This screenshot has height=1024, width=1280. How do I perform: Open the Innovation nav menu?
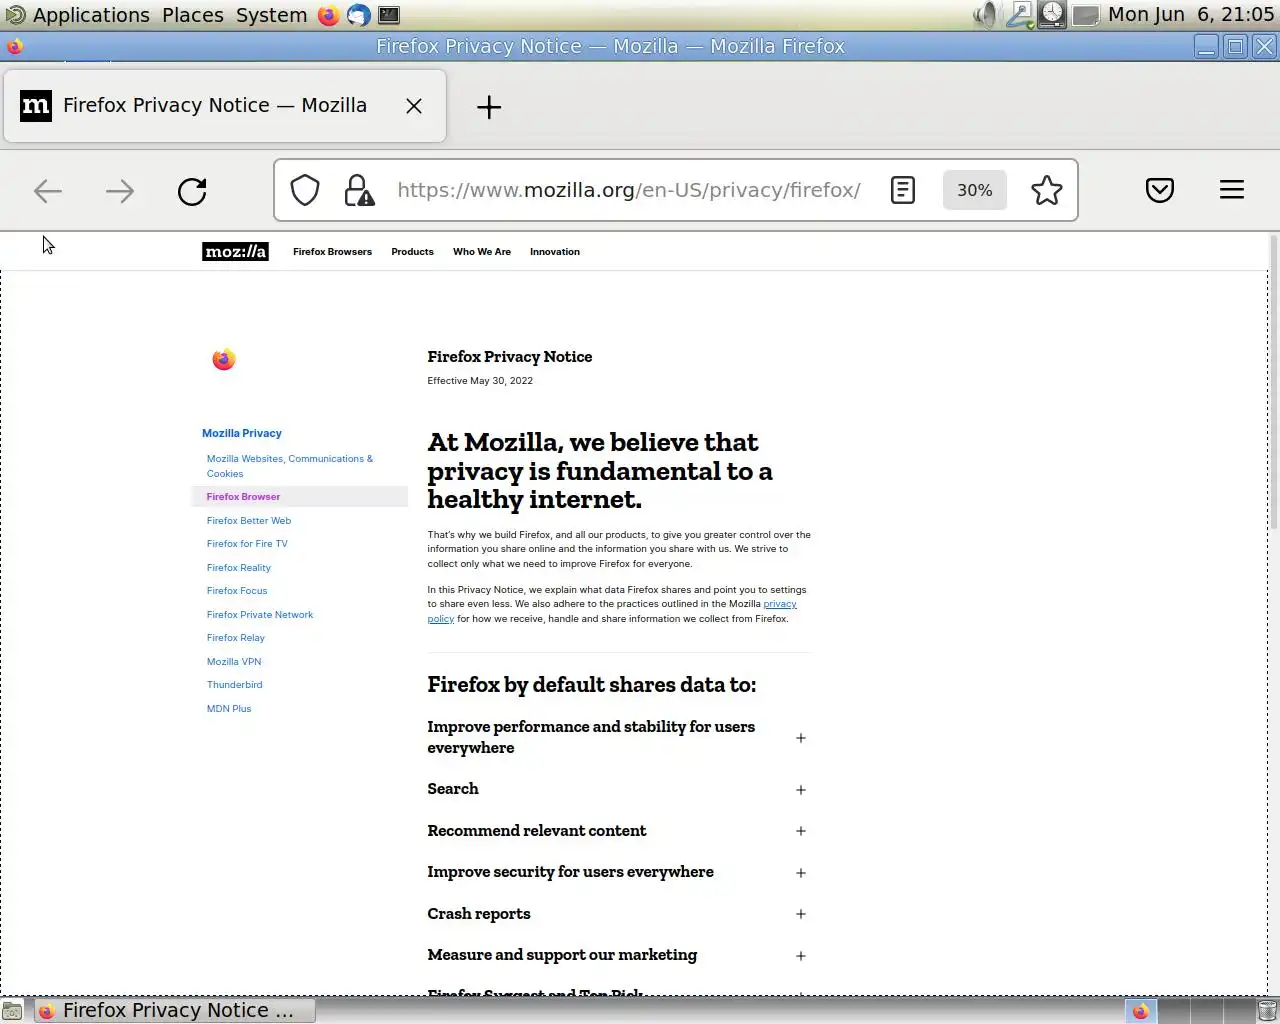pyautogui.click(x=555, y=252)
